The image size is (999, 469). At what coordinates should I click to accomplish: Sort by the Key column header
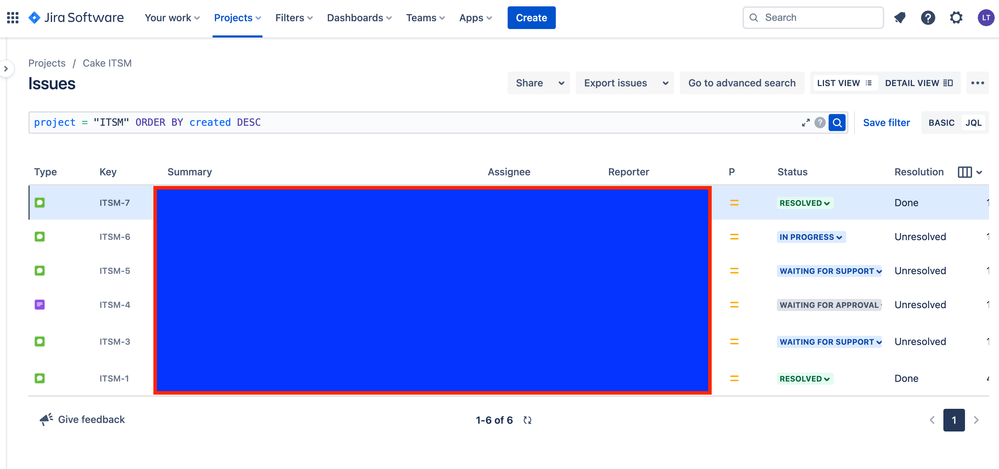[108, 172]
